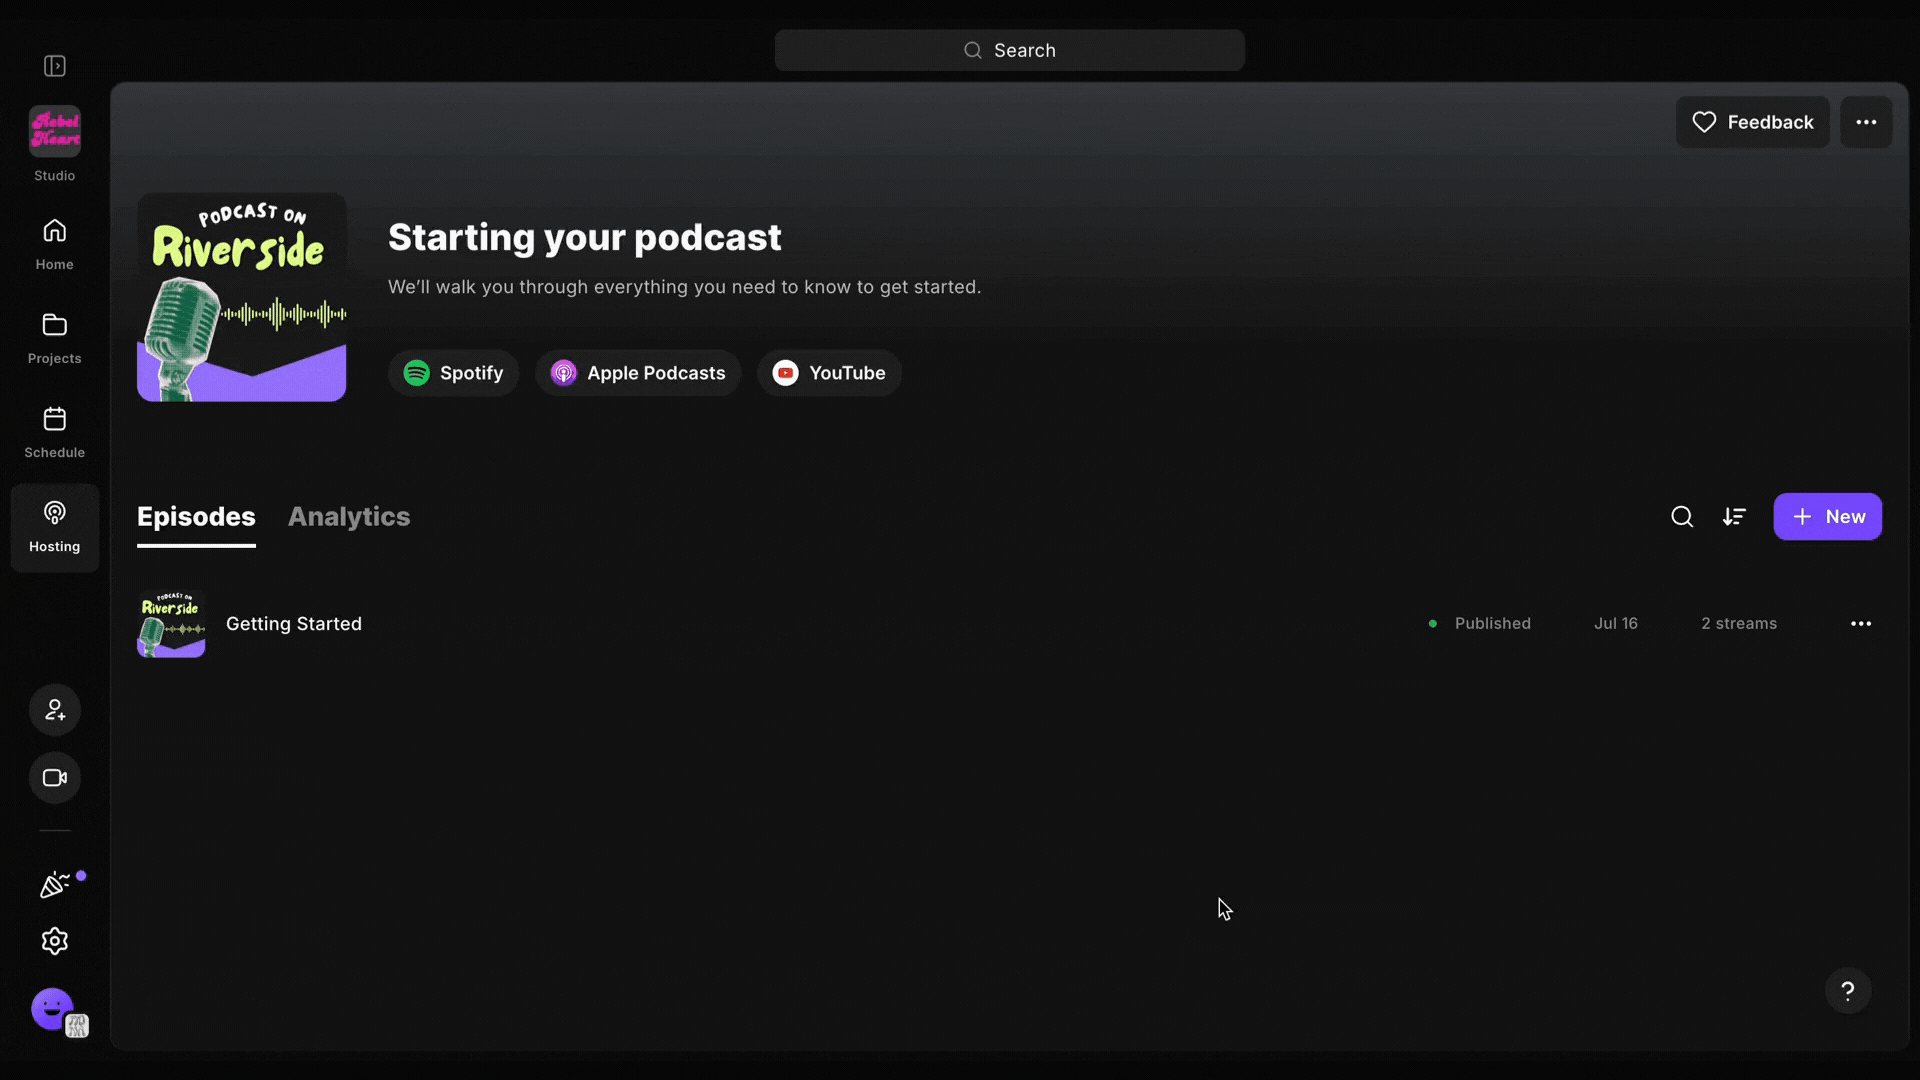
Task: Search episodes with magnifier icon
Action: 1682,517
